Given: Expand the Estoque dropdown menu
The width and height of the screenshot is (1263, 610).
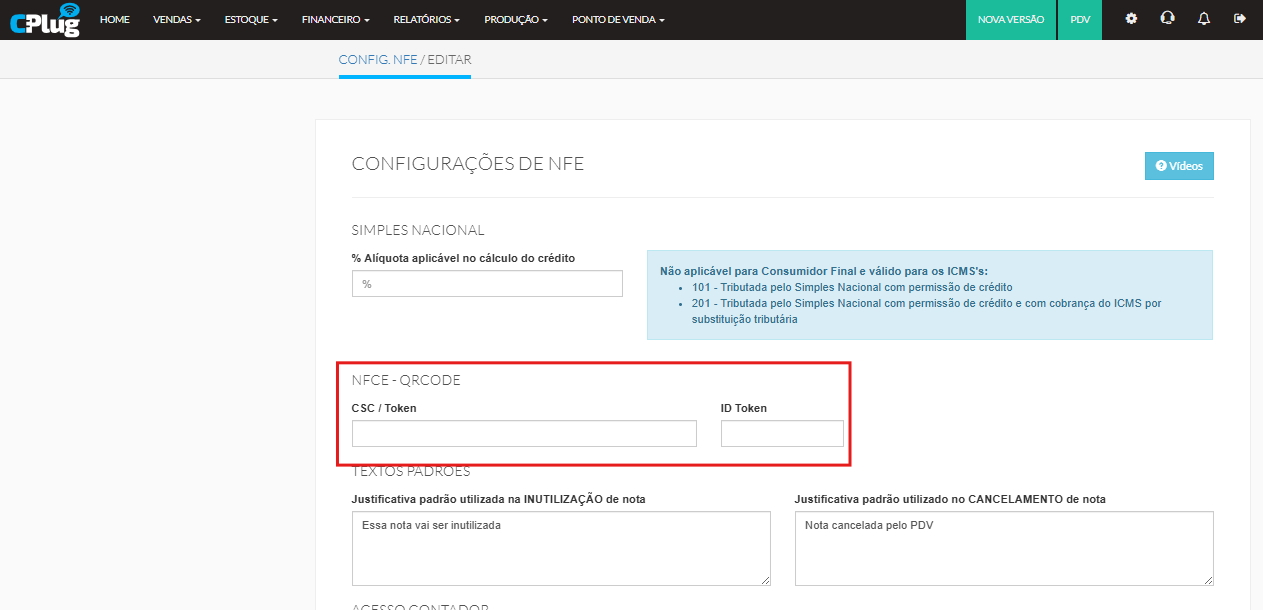Looking at the screenshot, I should [x=251, y=20].
